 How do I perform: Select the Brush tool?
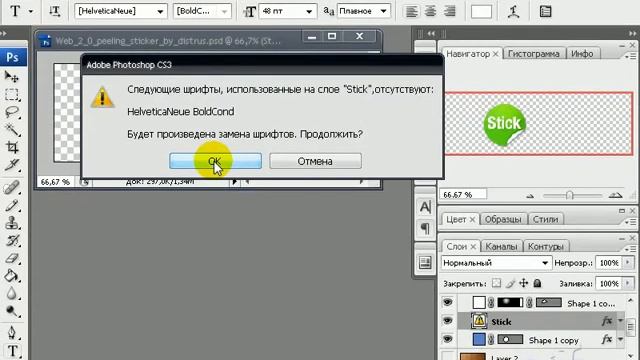click(x=12, y=205)
